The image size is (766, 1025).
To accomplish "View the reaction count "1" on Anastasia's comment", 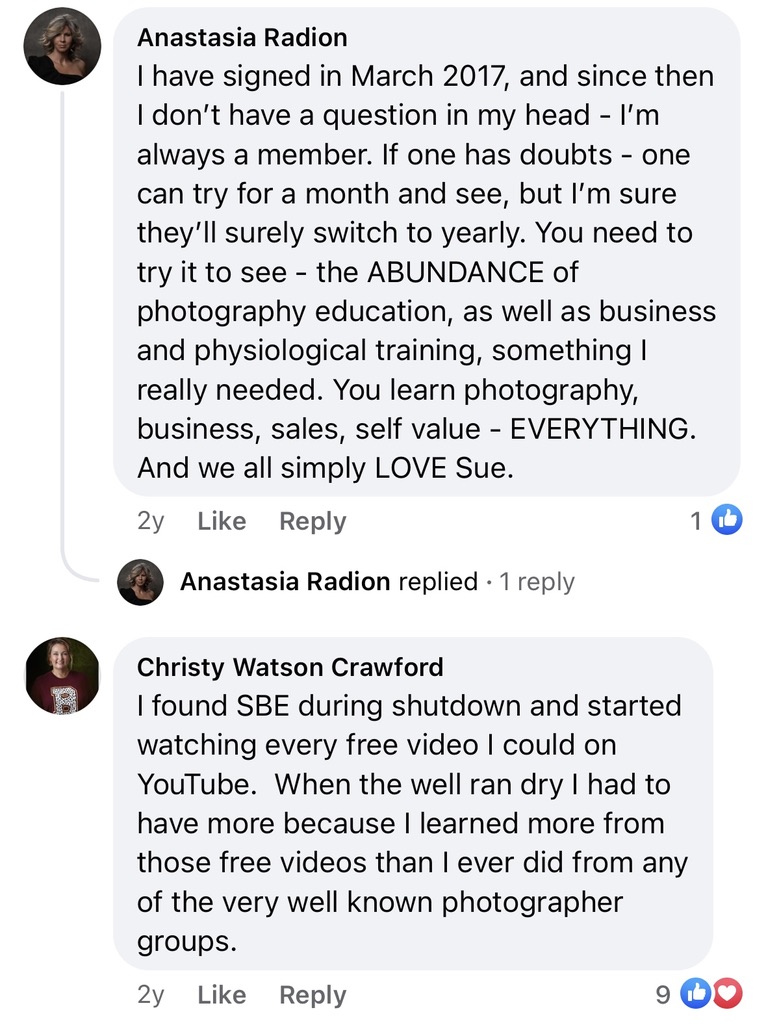I will pyautogui.click(x=696, y=520).
